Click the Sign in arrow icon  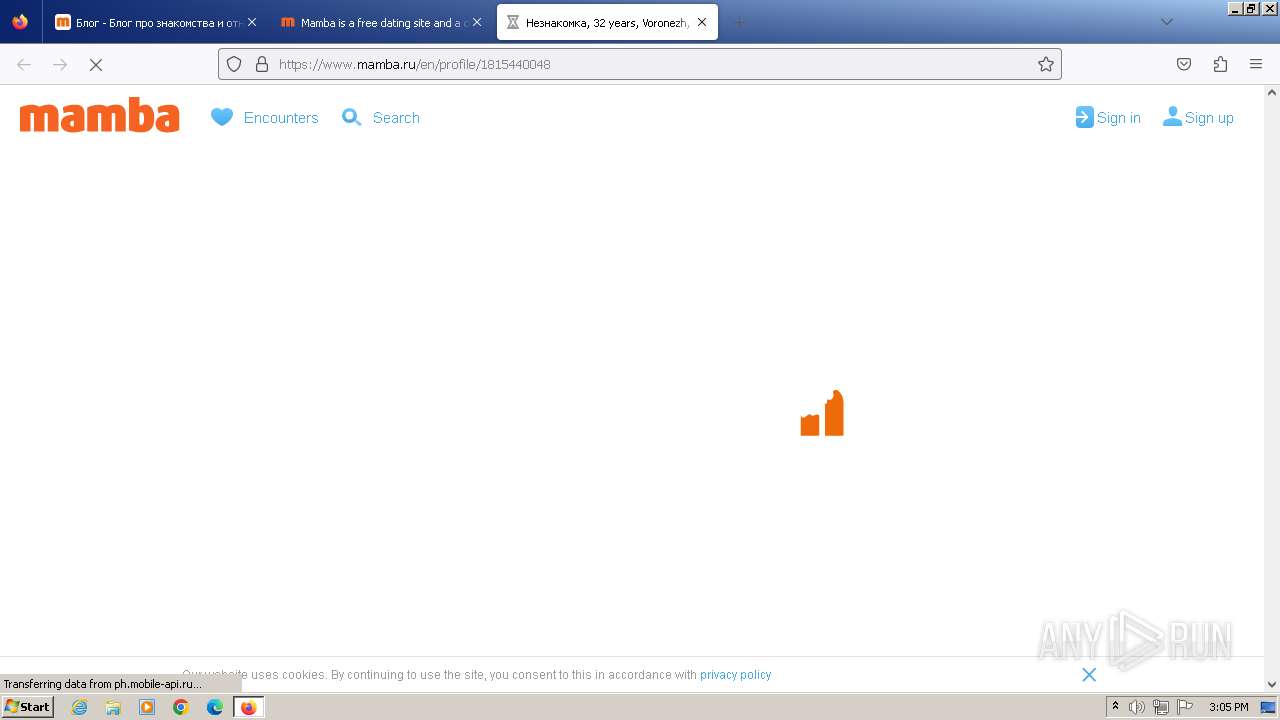point(1084,117)
